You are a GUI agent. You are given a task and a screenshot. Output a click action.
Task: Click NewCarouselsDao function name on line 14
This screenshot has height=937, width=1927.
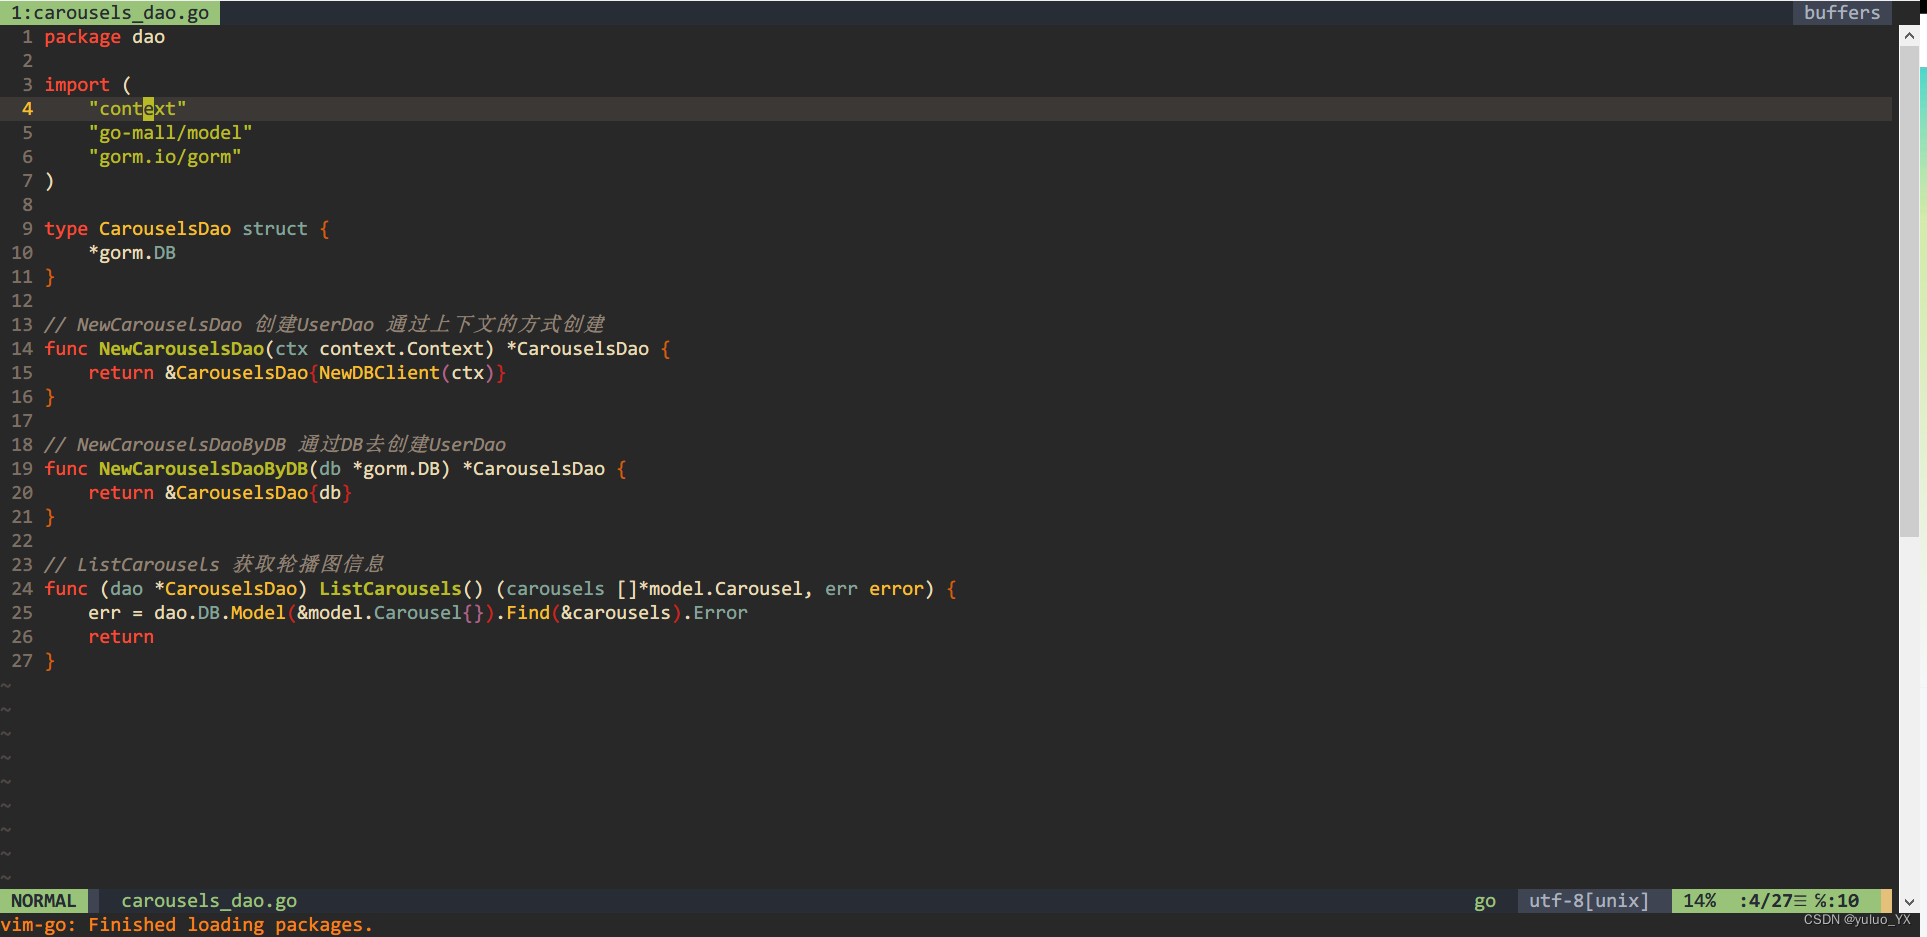181,349
